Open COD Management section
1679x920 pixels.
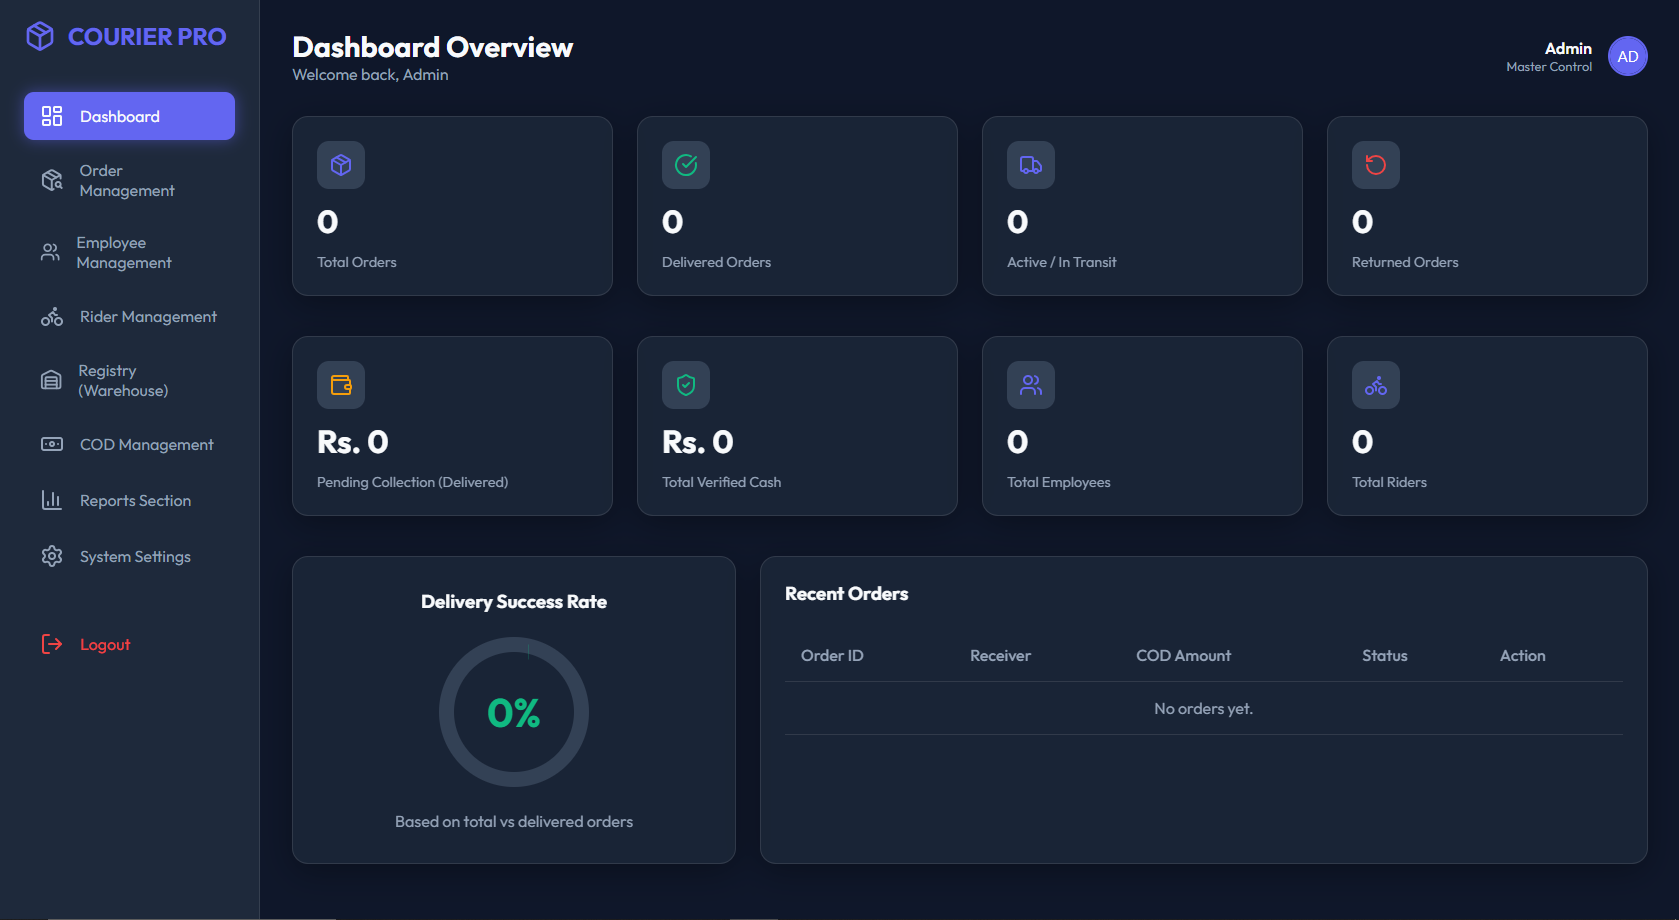click(146, 445)
